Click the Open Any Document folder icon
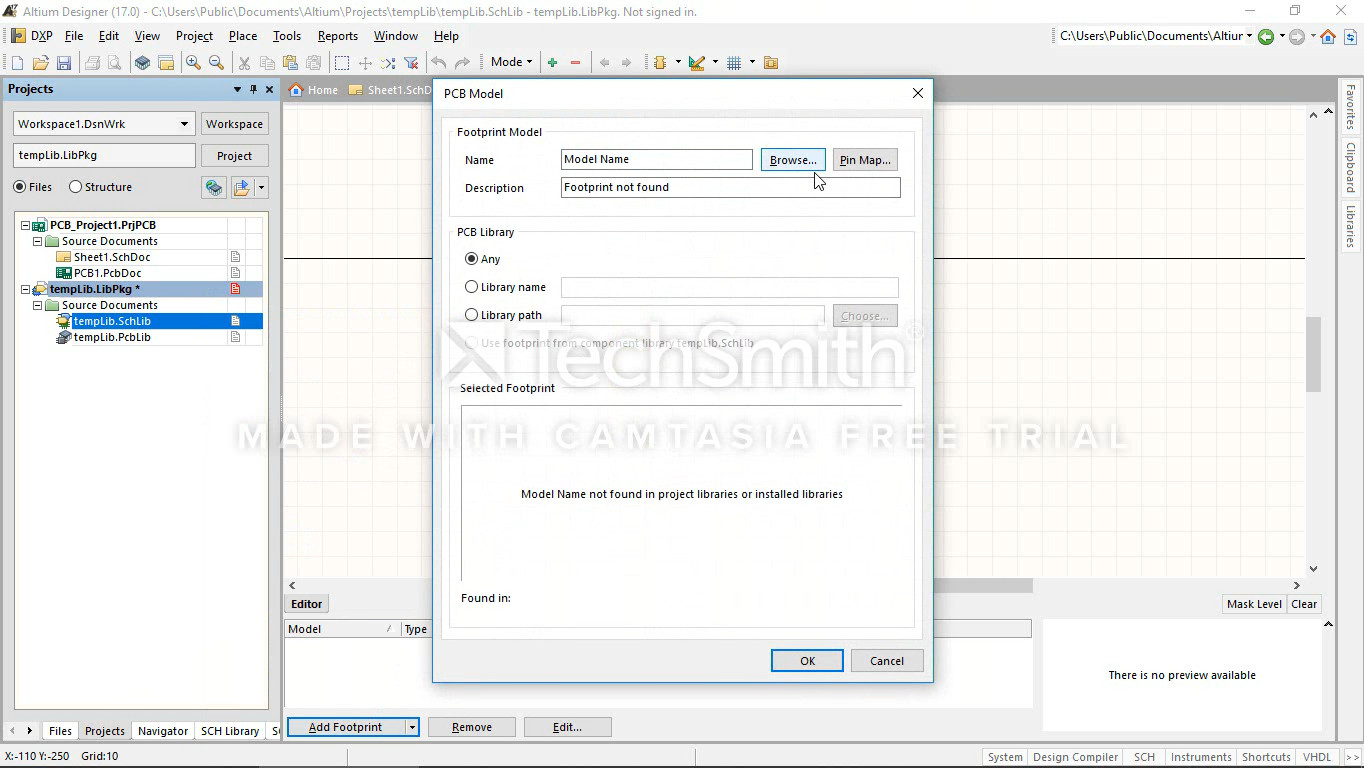 tap(40, 63)
